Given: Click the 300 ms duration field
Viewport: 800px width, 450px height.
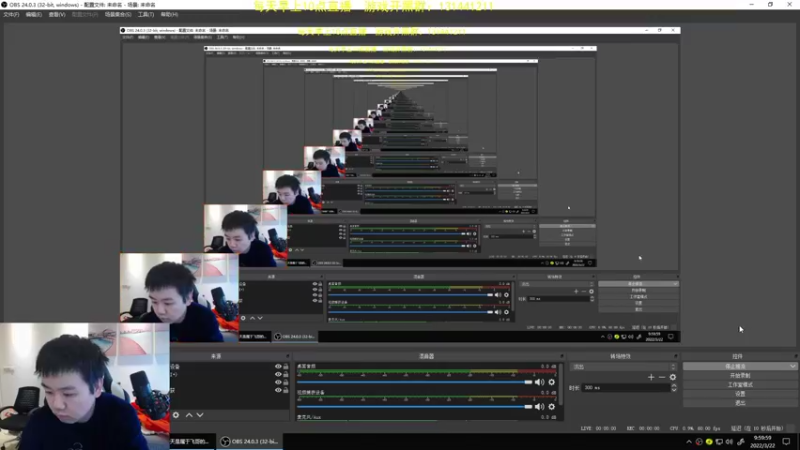Looking at the screenshot, I should coord(626,388).
